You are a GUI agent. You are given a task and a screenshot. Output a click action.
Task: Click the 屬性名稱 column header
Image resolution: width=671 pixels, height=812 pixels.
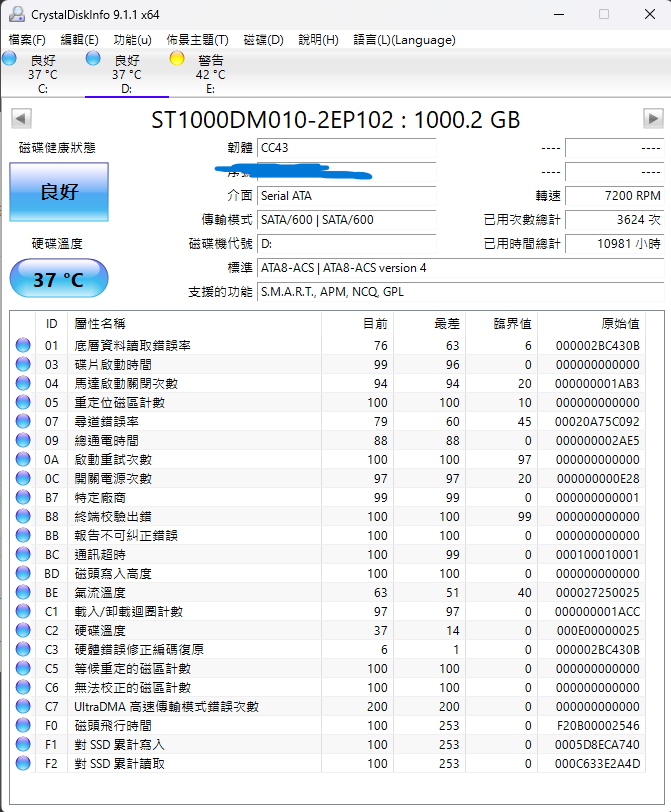[x=194, y=324]
